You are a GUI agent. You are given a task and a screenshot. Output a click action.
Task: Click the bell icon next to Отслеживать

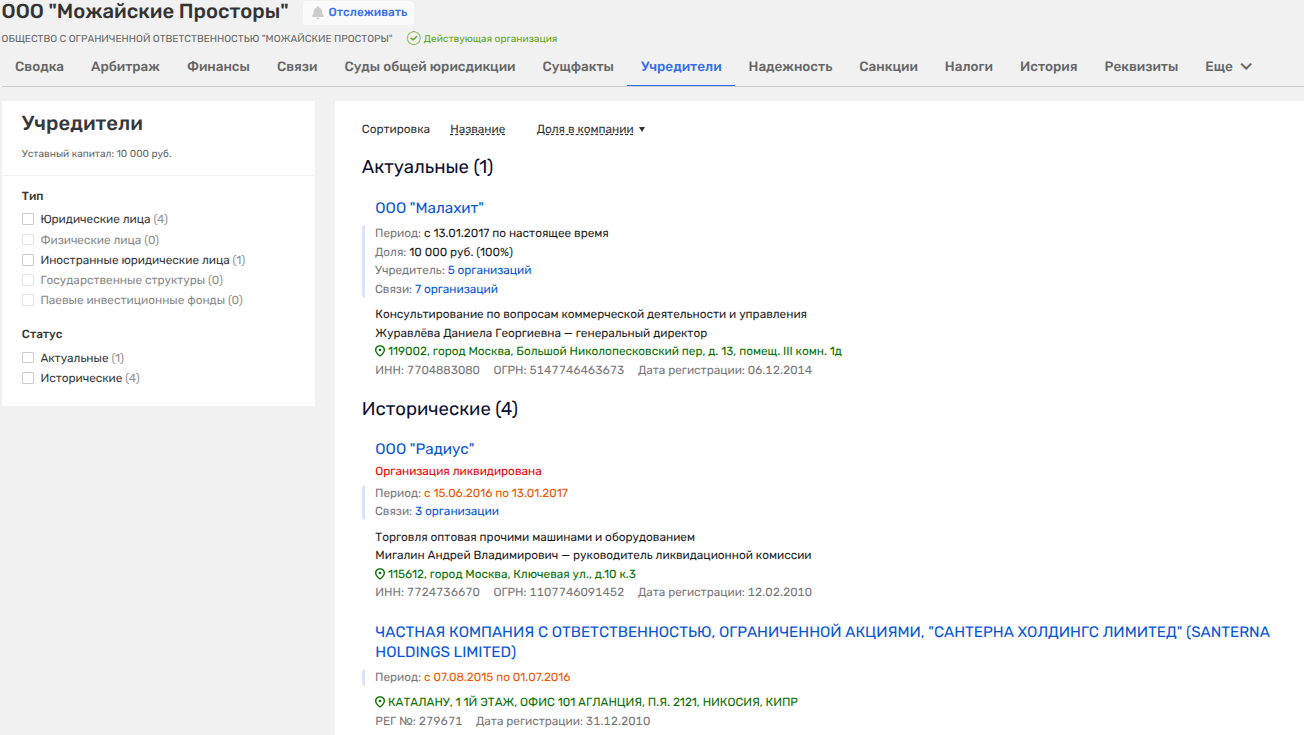pos(318,13)
